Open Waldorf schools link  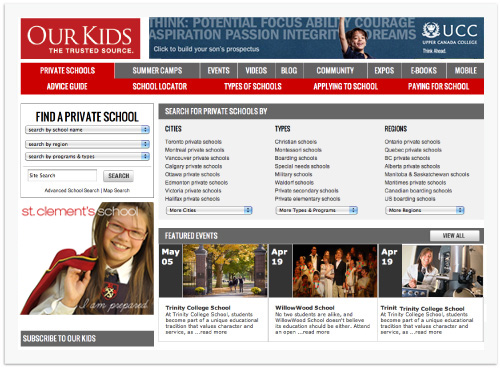click(x=294, y=183)
